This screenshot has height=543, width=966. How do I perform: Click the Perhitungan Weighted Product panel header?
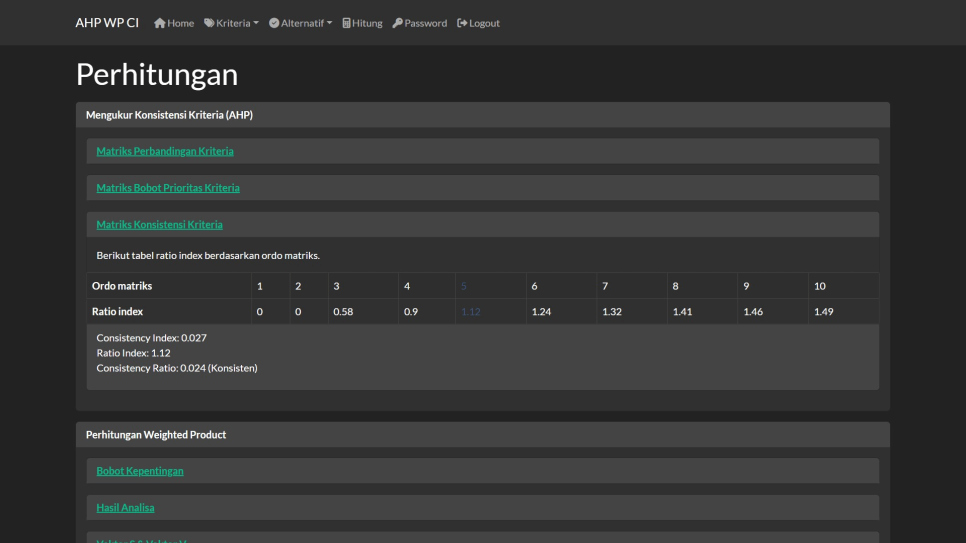pos(156,435)
